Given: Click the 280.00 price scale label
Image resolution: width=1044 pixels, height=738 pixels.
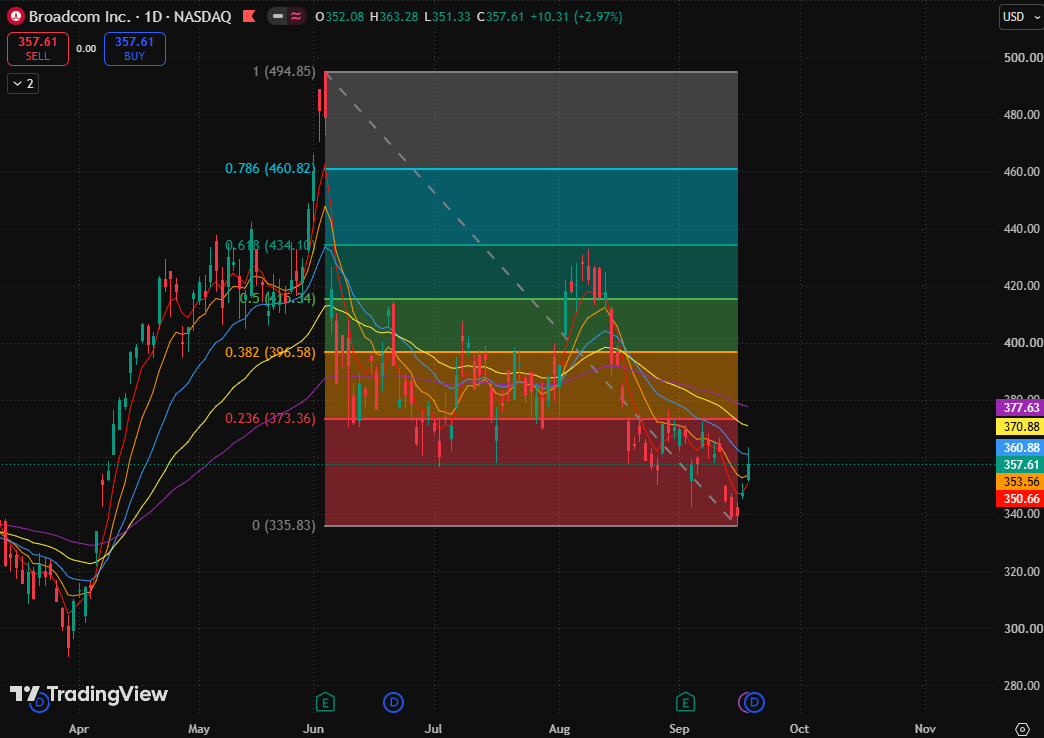Looking at the screenshot, I should [x=1023, y=685].
